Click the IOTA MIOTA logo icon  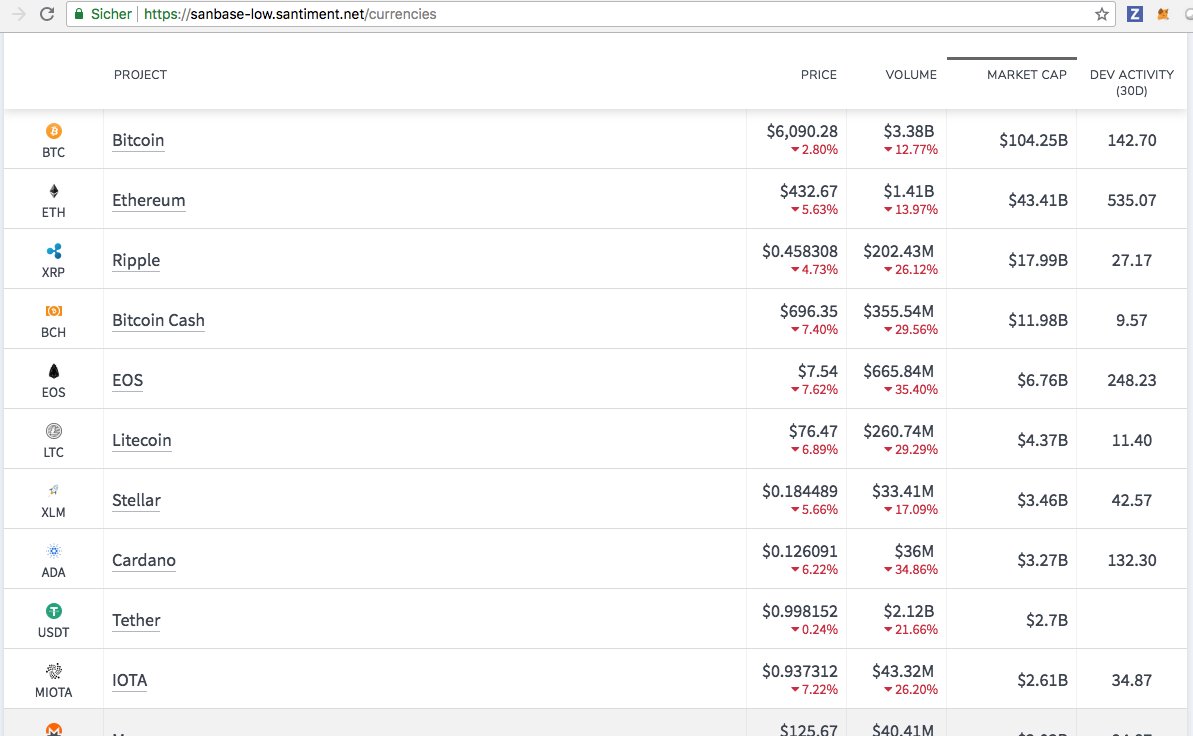(x=53, y=671)
